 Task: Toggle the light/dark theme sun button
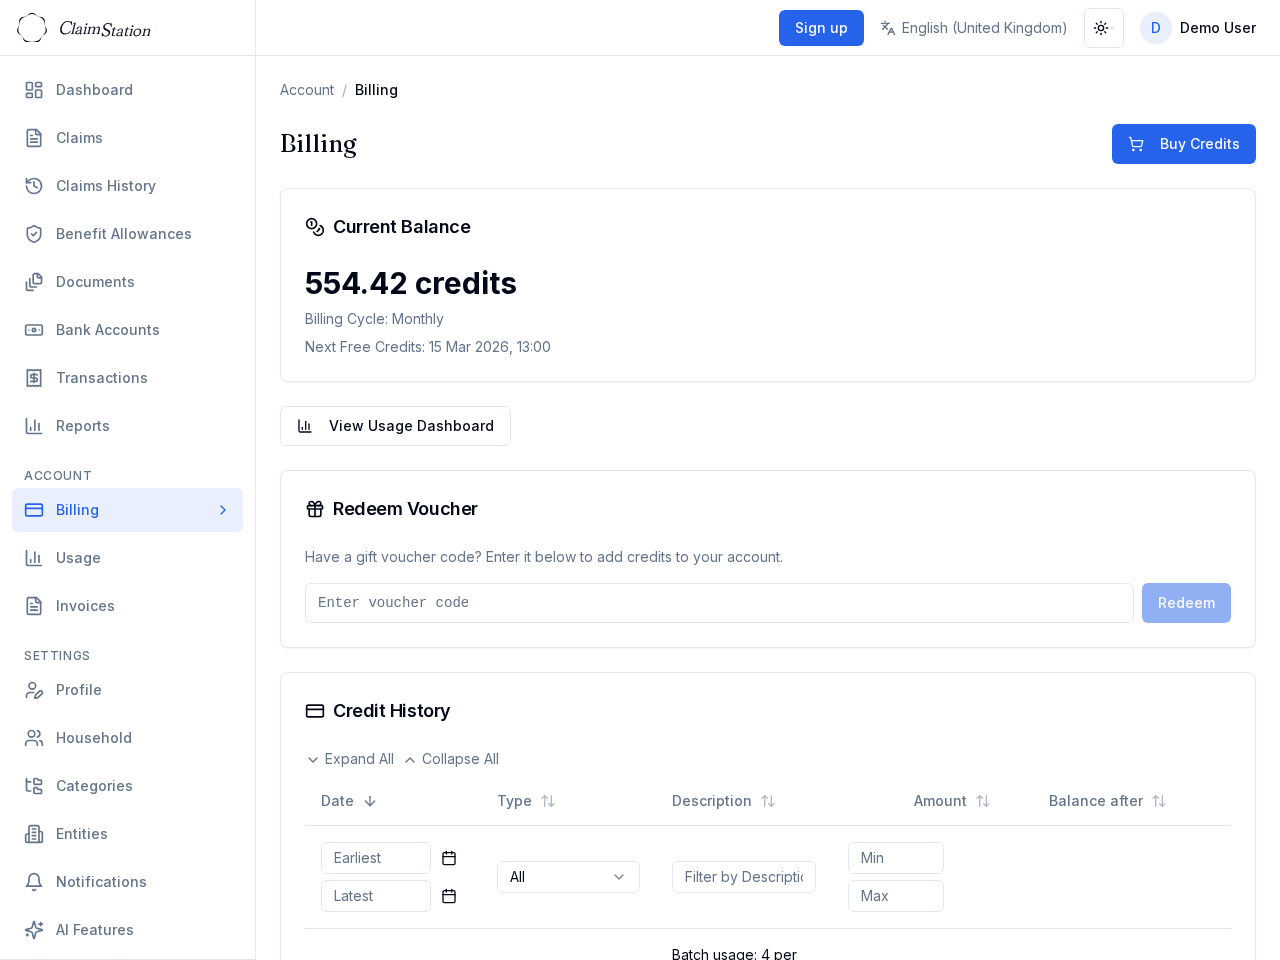coord(1104,28)
